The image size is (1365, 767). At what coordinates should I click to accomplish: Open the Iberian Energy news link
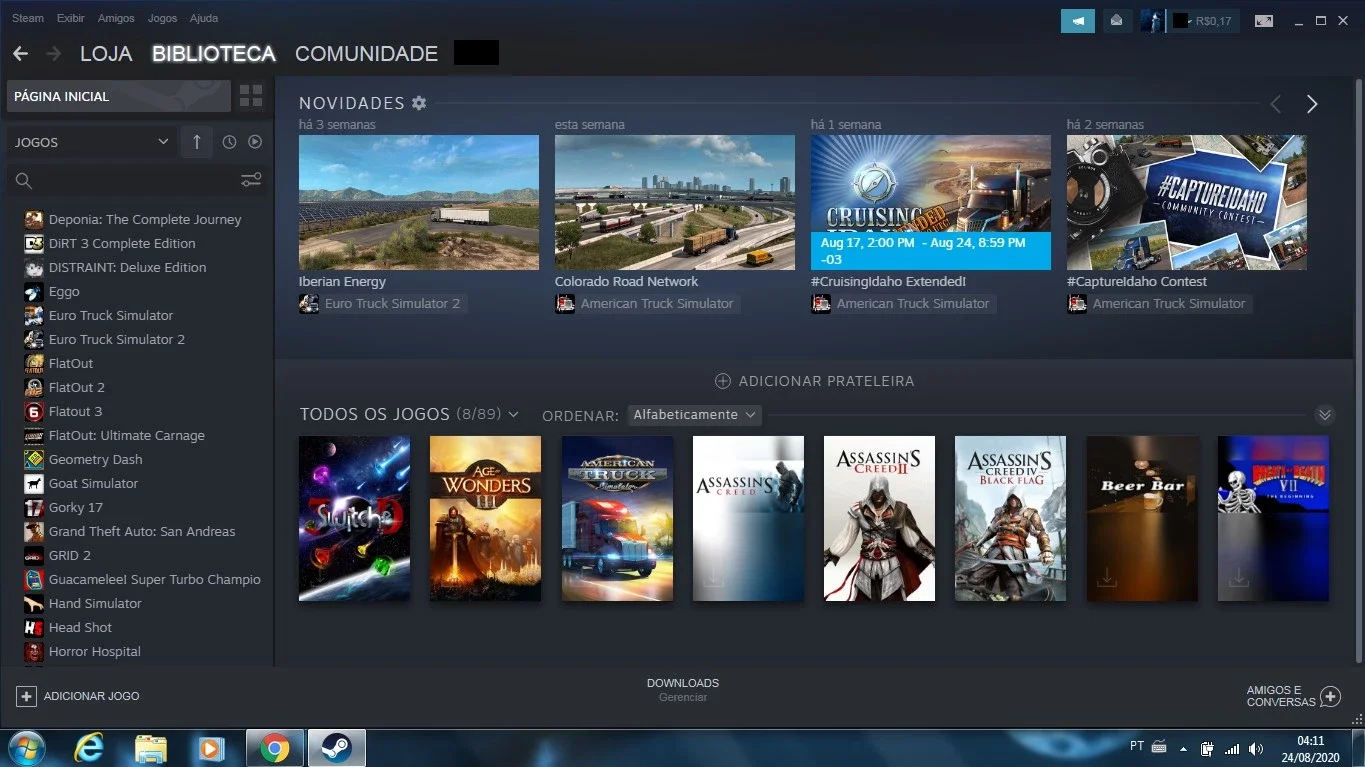pyautogui.click(x=342, y=281)
